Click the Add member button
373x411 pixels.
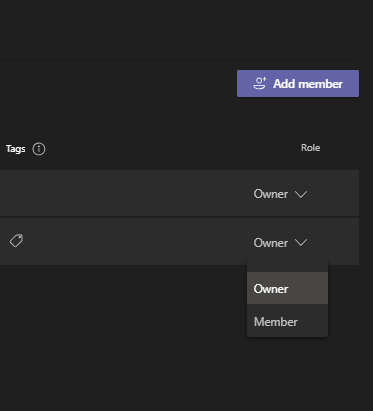298,83
